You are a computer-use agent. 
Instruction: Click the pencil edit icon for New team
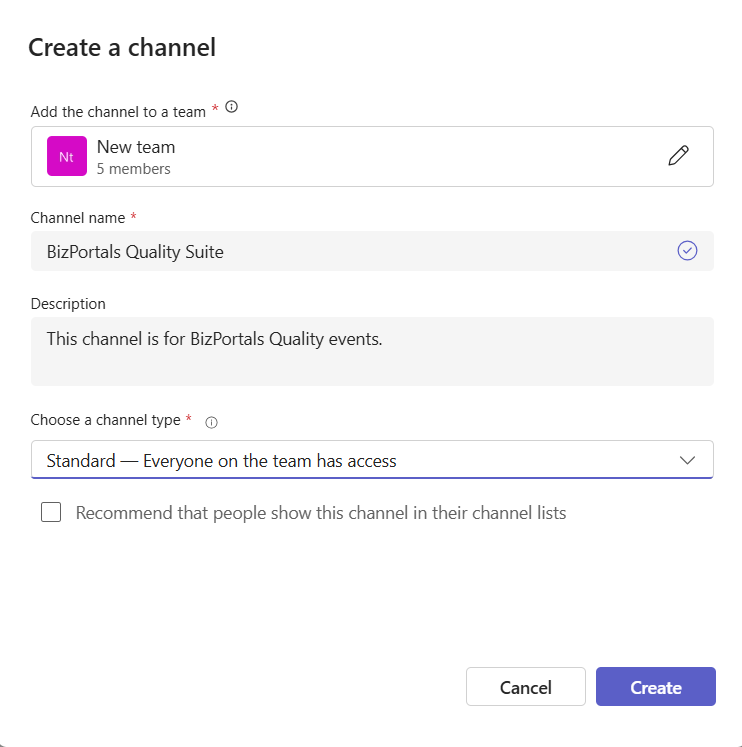coord(678,156)
